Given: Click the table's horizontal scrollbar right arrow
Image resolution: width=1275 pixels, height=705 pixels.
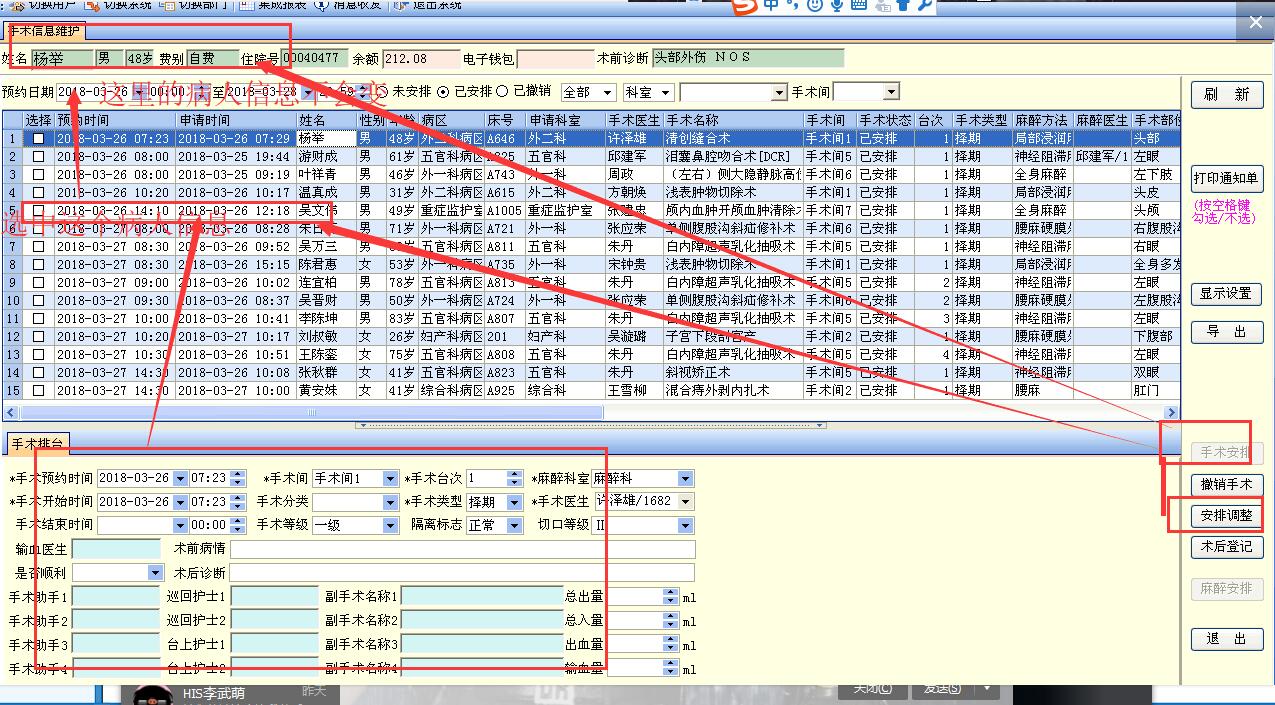Looking at the screenshot, I should 1172,412.
